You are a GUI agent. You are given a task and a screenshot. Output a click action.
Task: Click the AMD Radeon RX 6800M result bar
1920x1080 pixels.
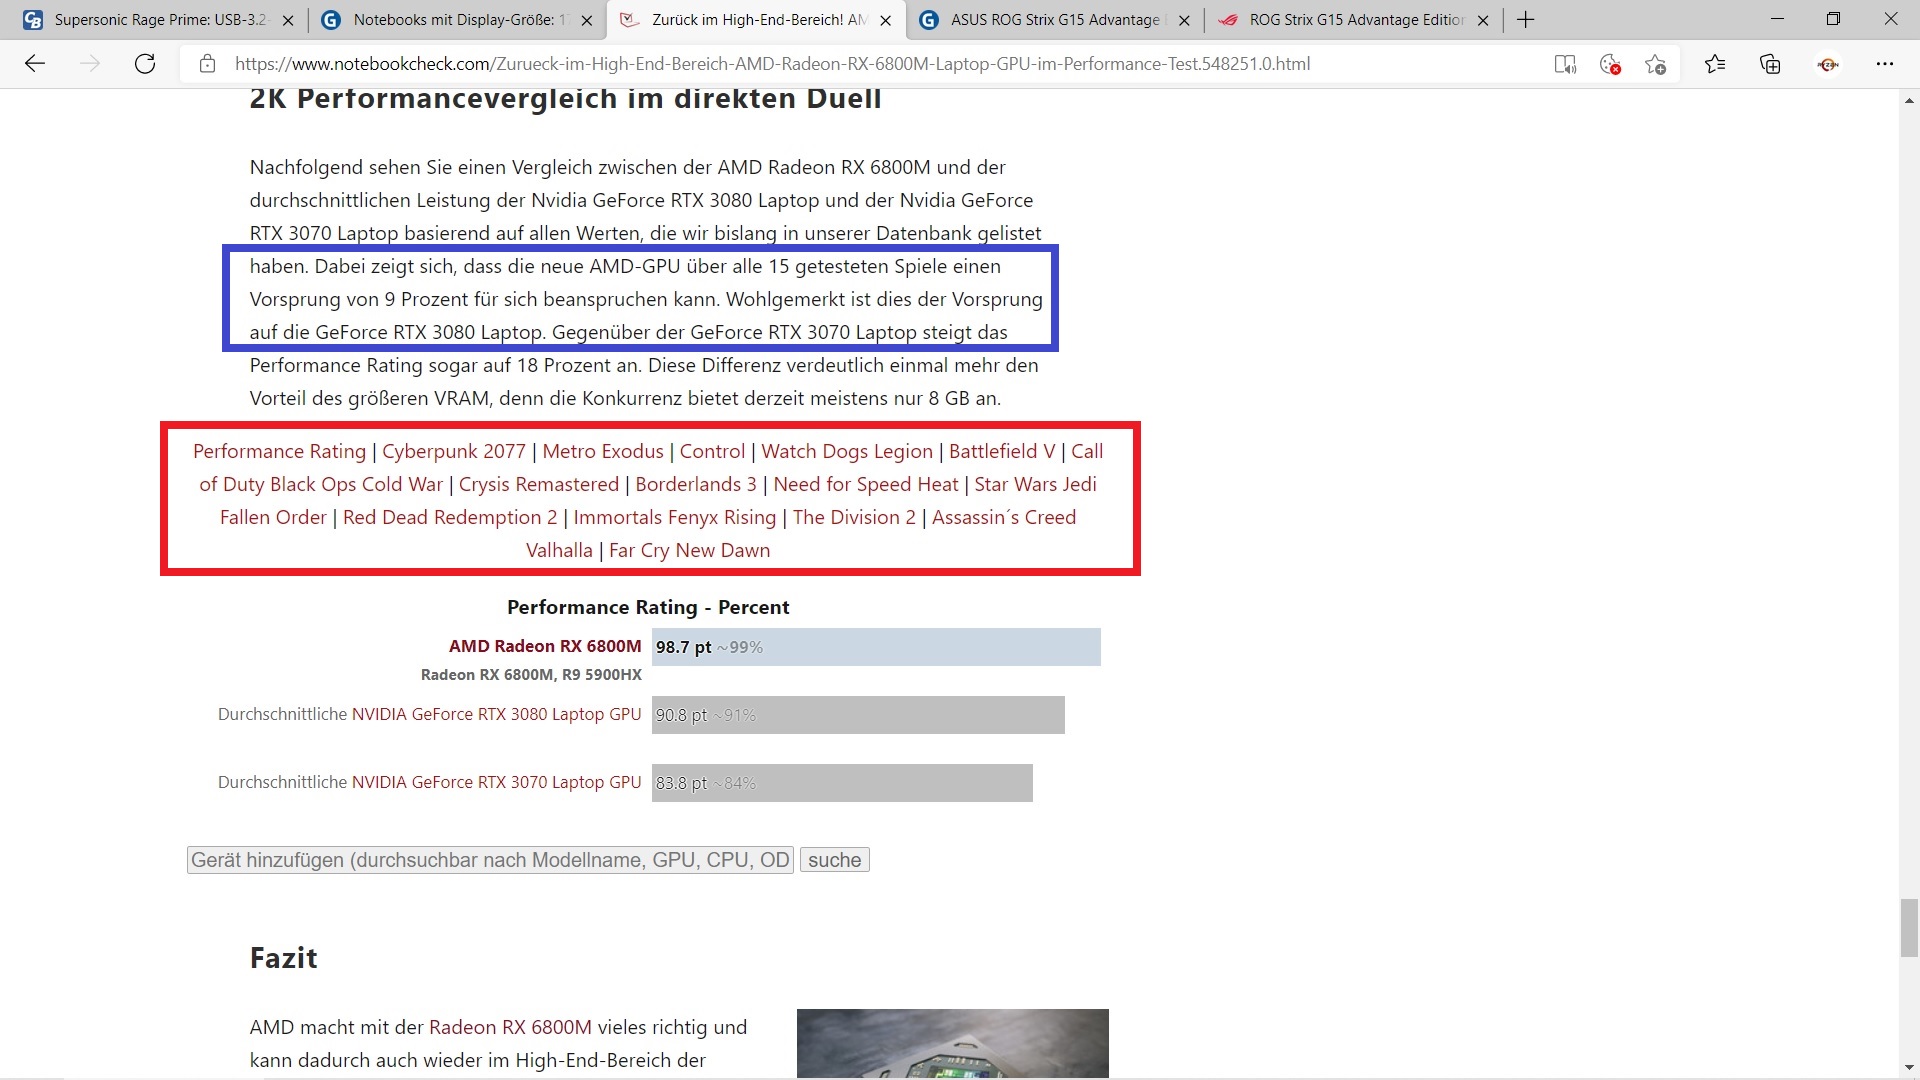click(x=876, y=647)
